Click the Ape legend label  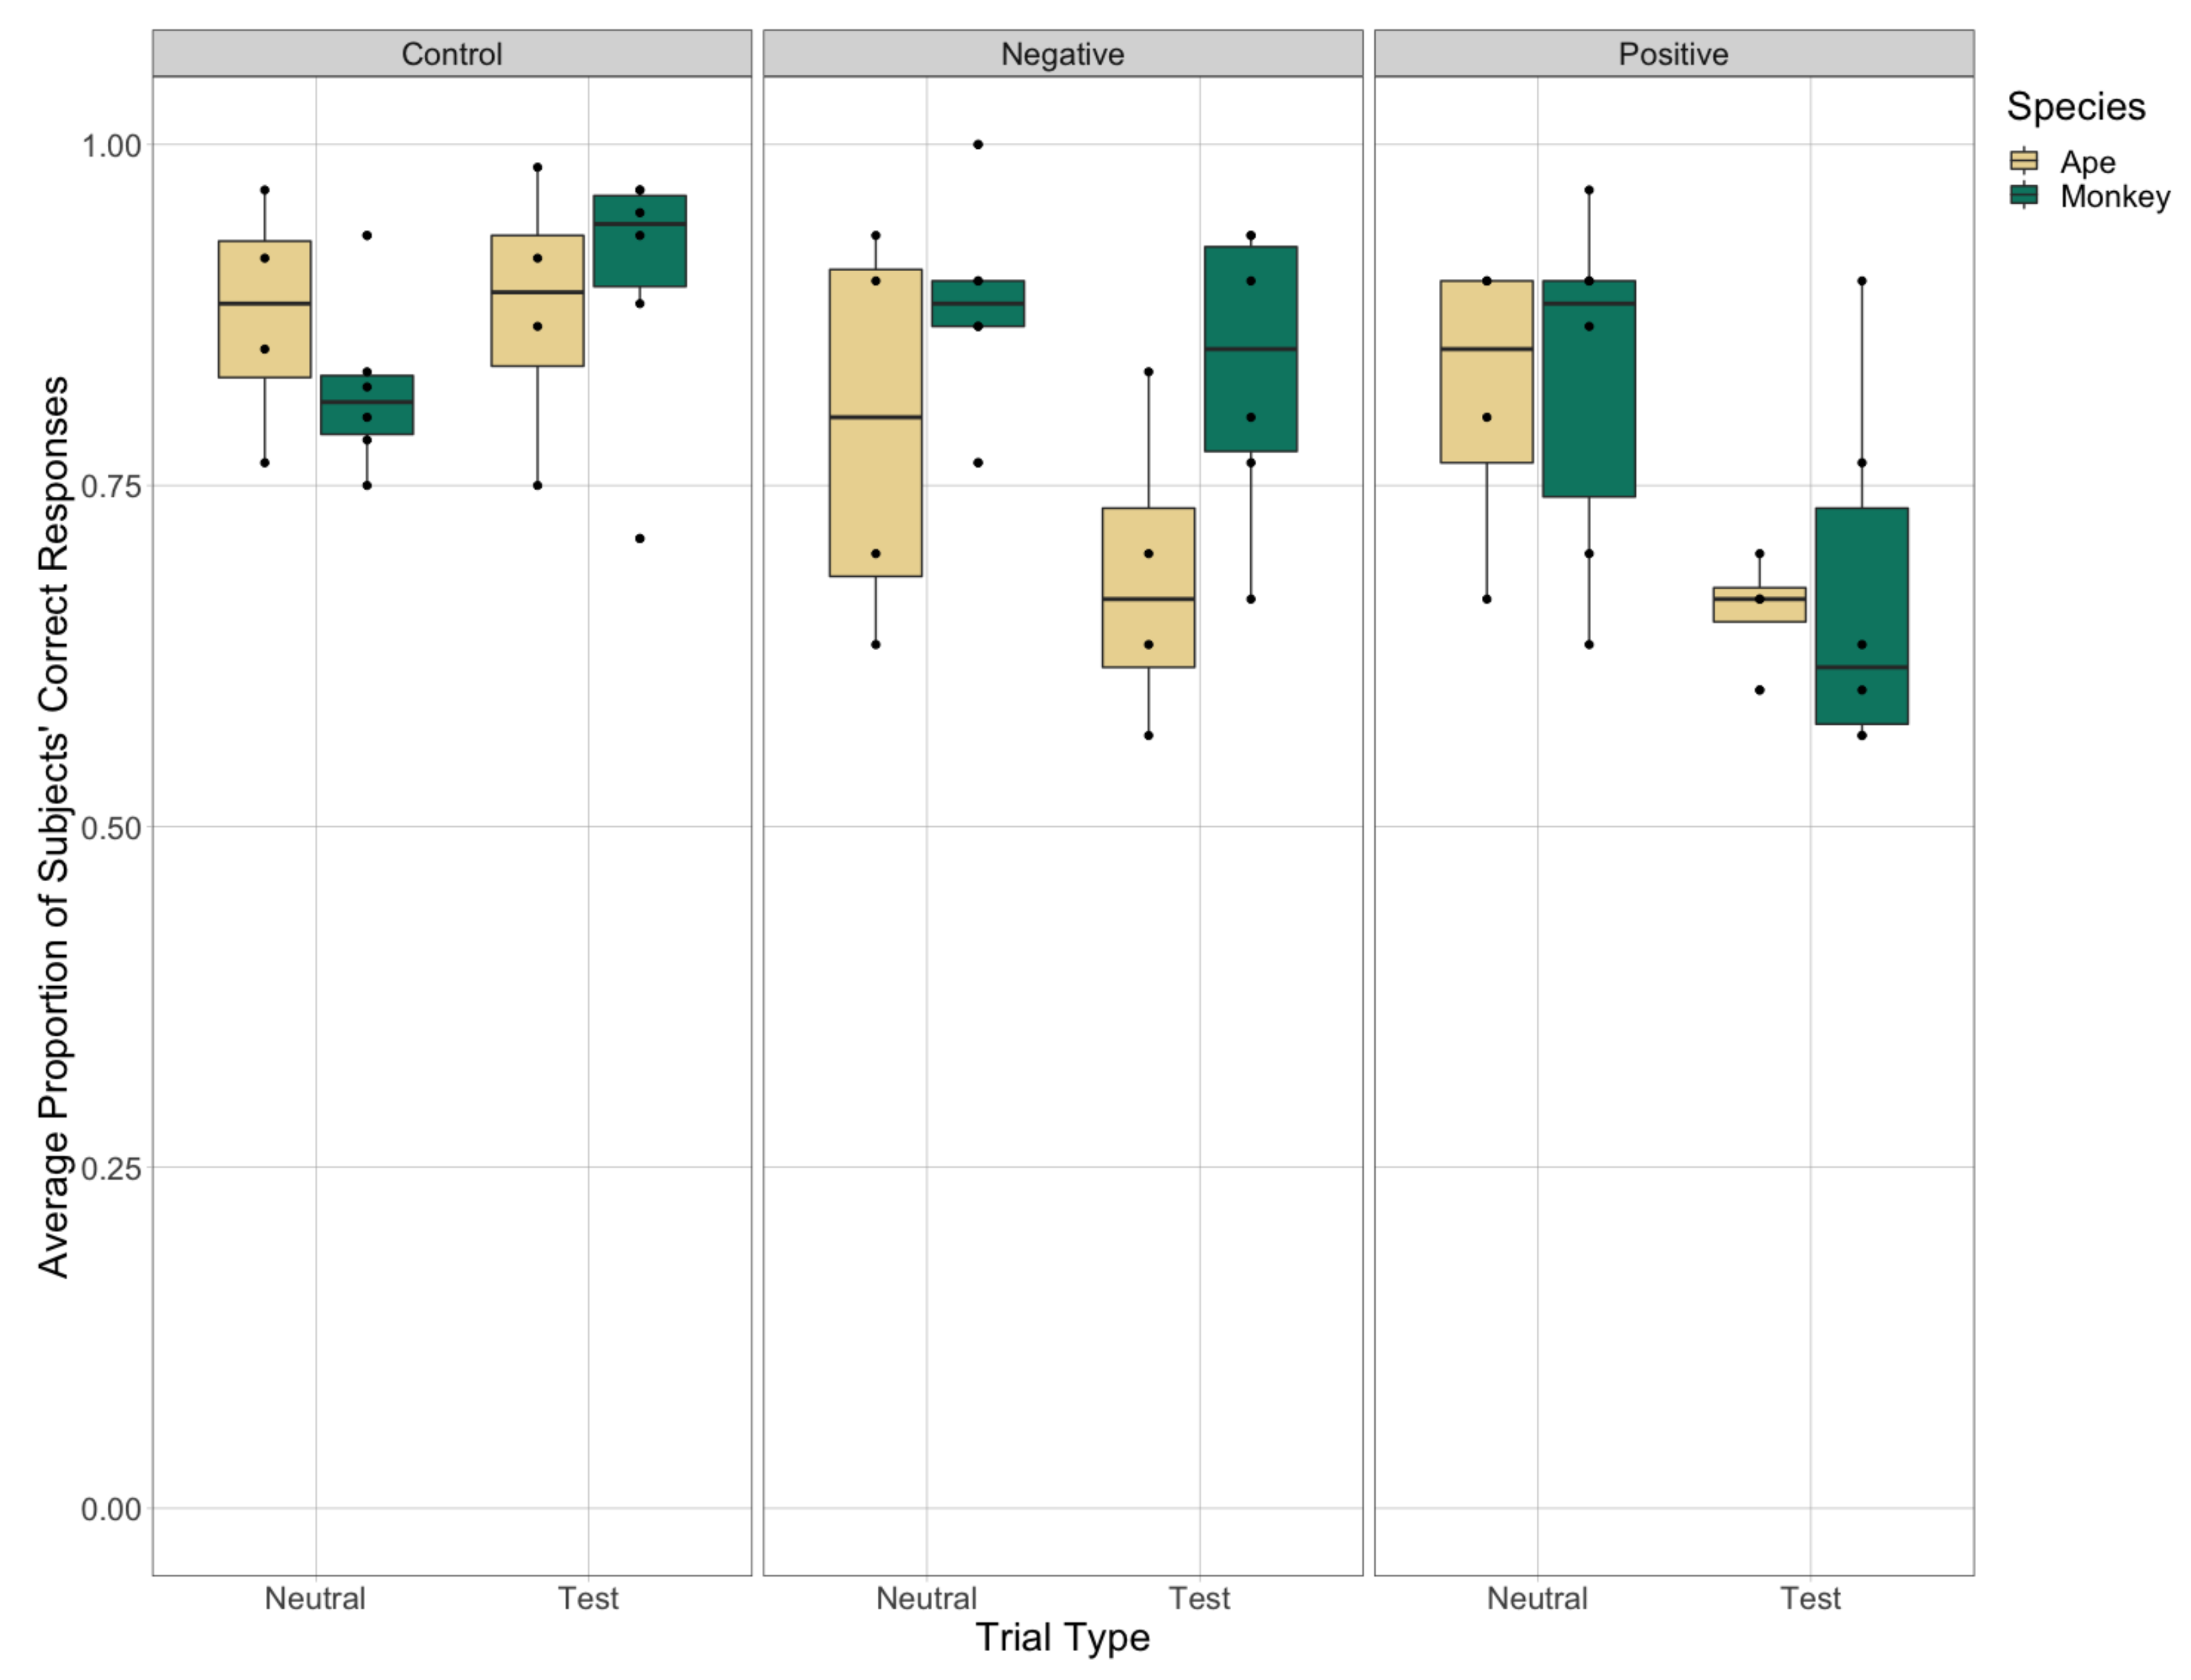coord(2087,162)
